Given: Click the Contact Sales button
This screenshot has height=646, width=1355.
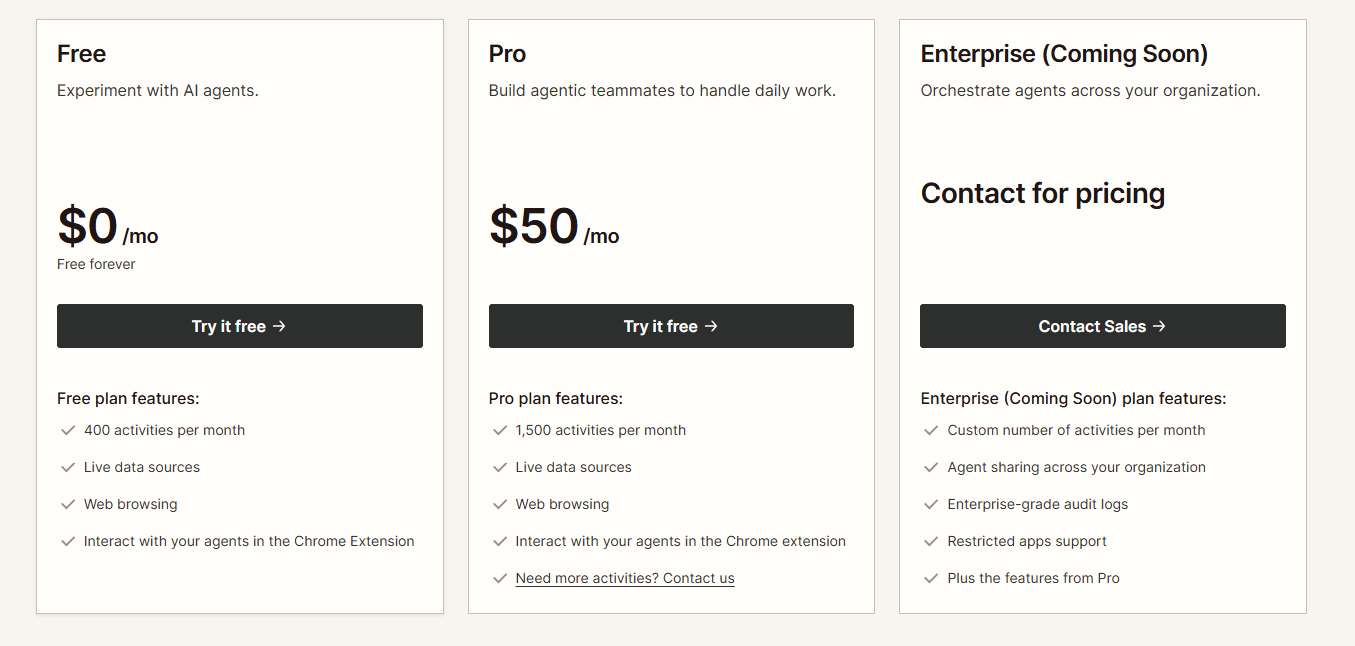Looking at the screenshot, I should [1102, 325].
